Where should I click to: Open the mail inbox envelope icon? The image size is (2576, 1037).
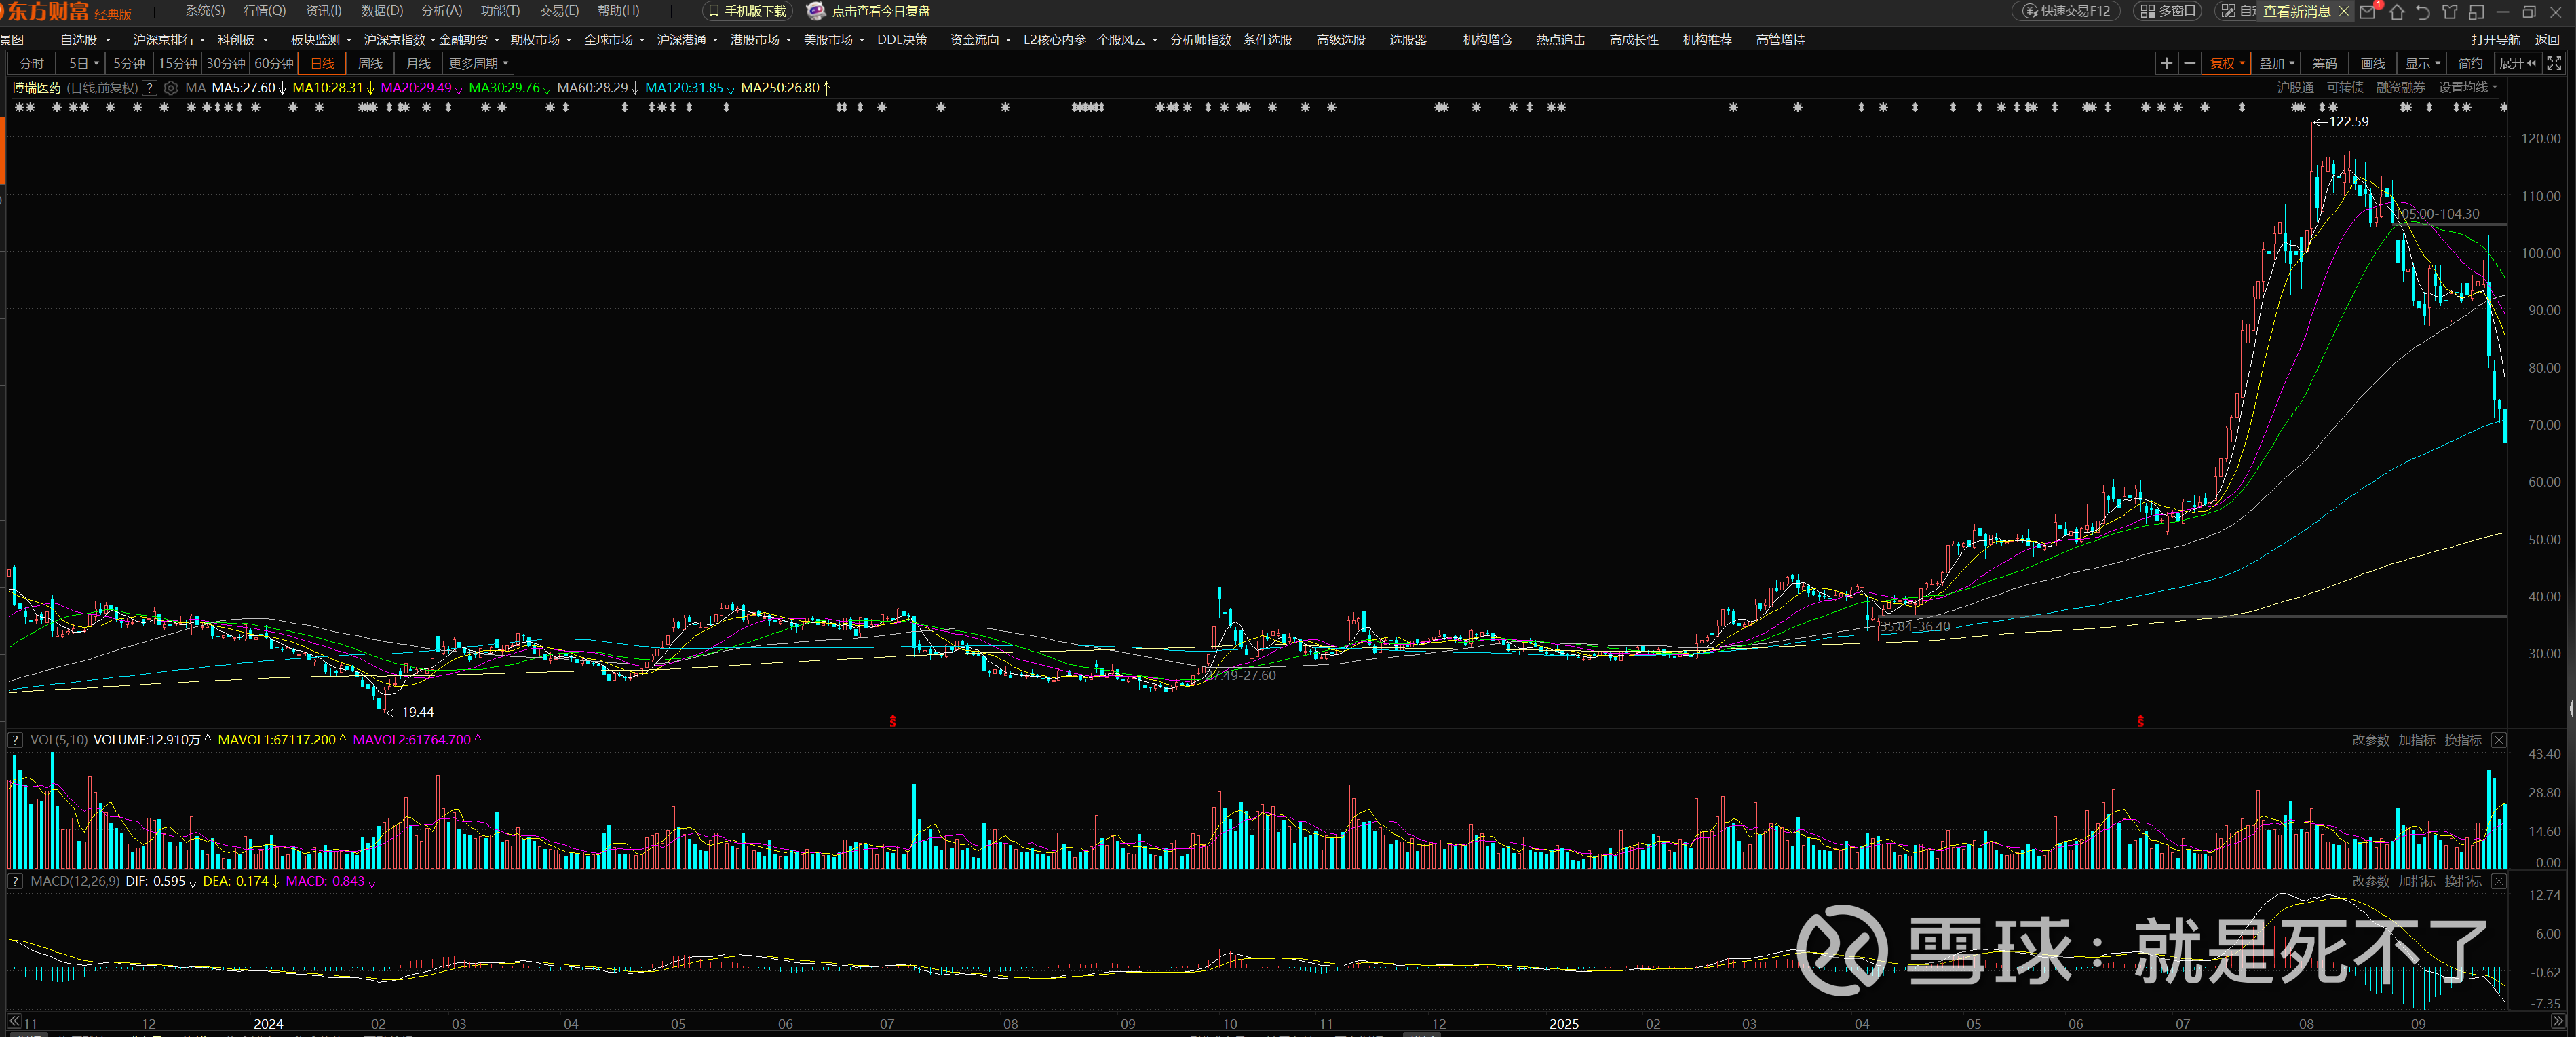pyautogui.click(x=2367, y=12)
